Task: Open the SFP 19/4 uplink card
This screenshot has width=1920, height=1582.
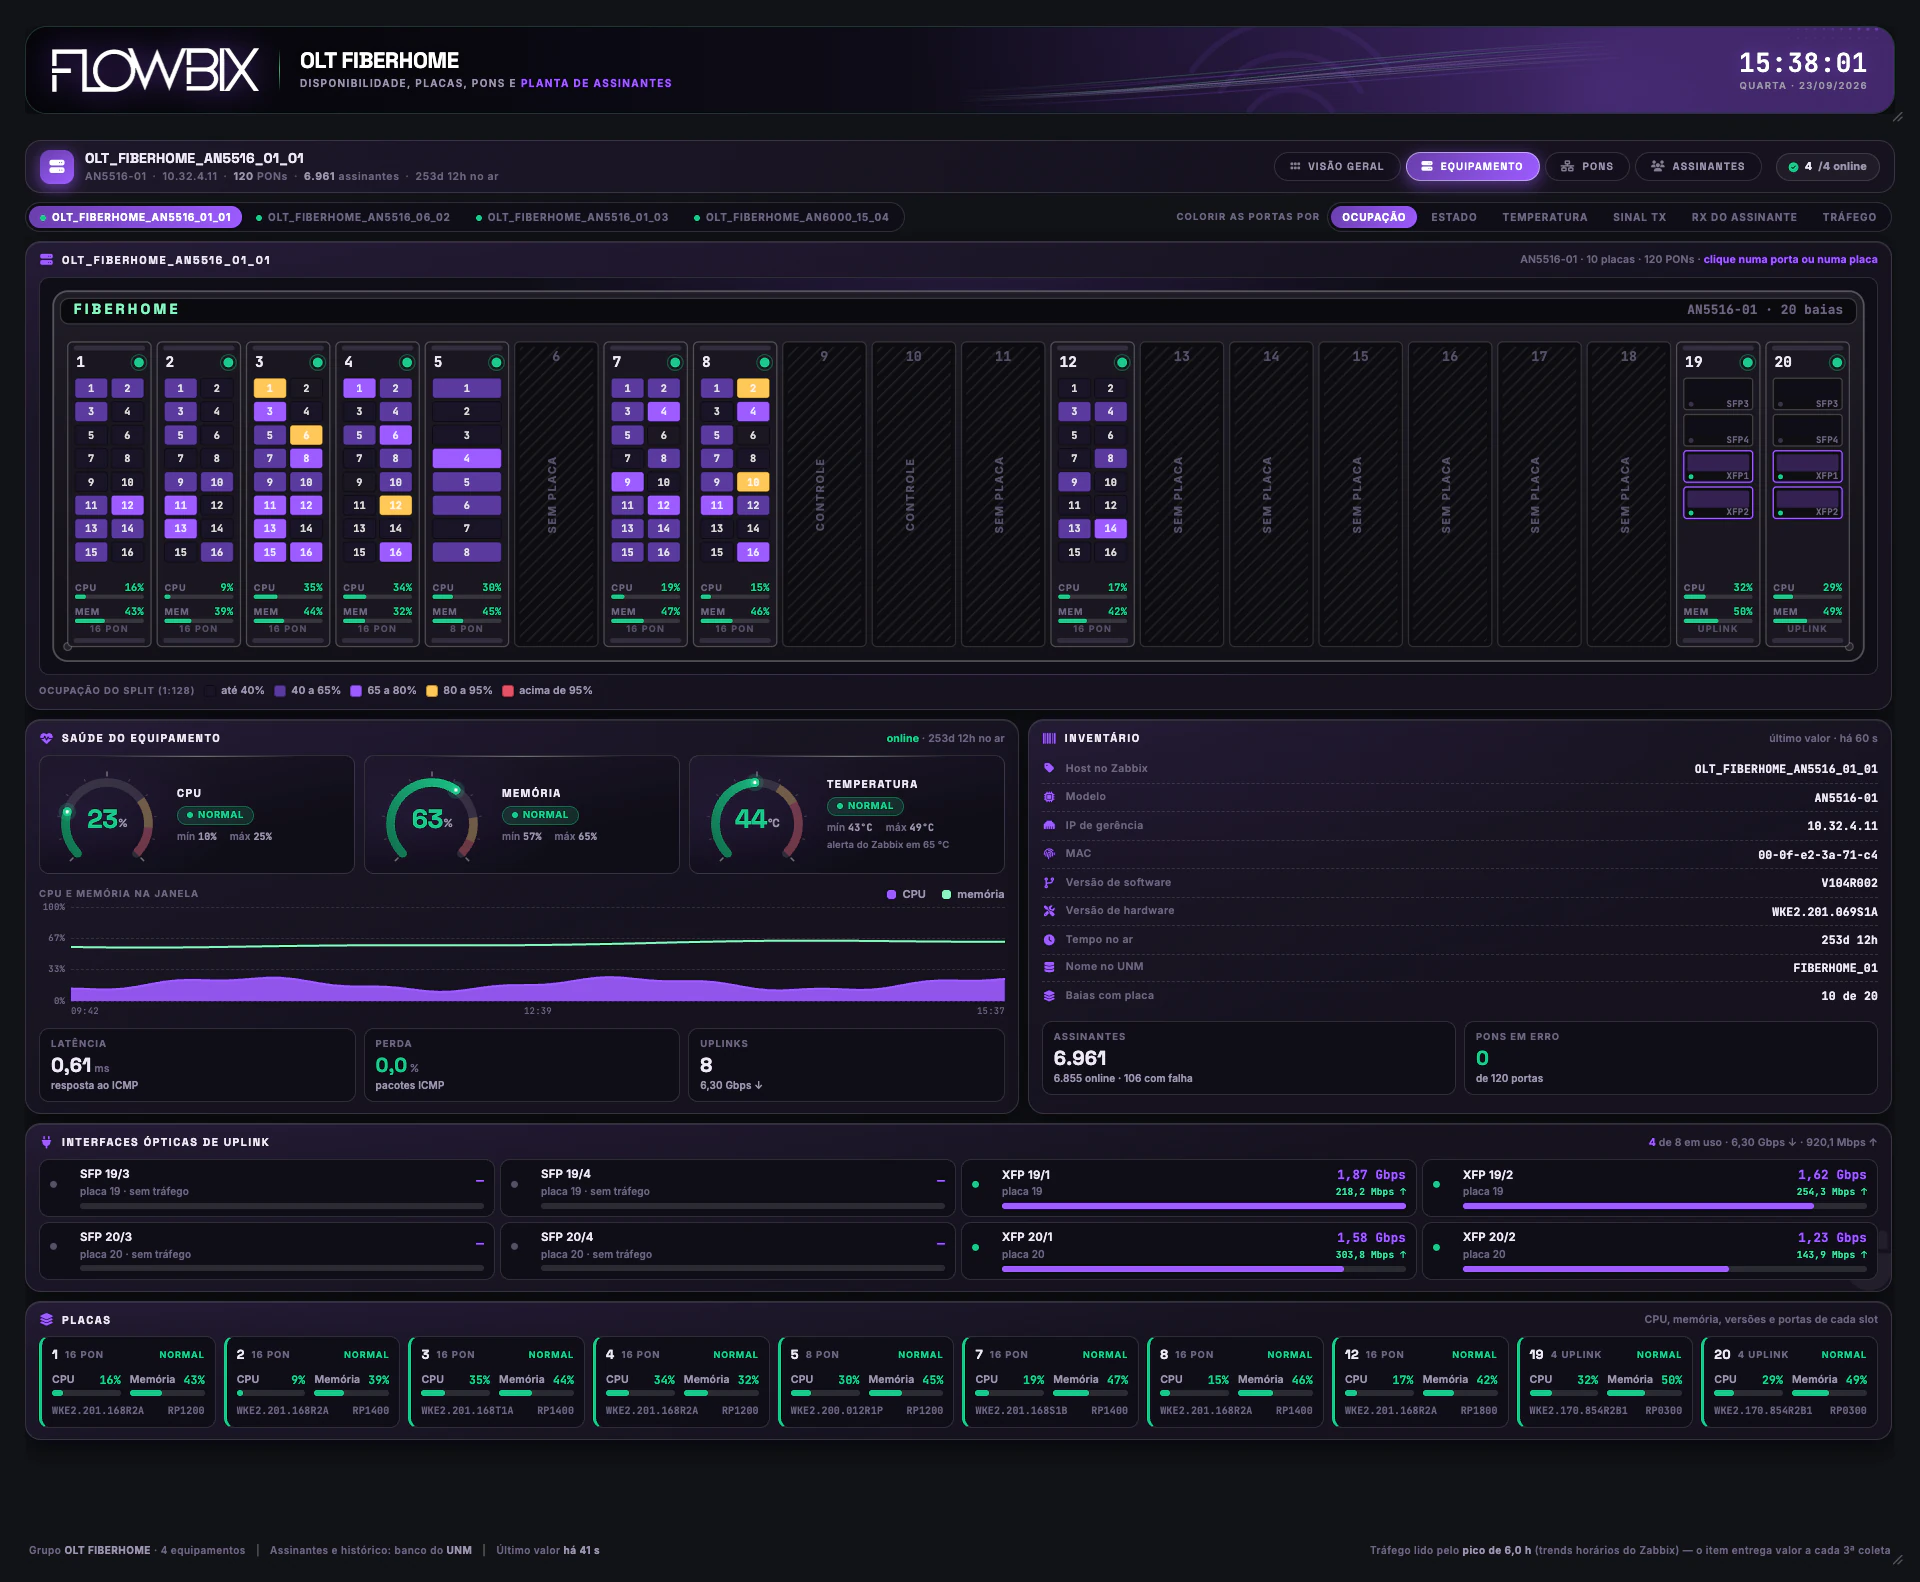Action: (728, 1188)
